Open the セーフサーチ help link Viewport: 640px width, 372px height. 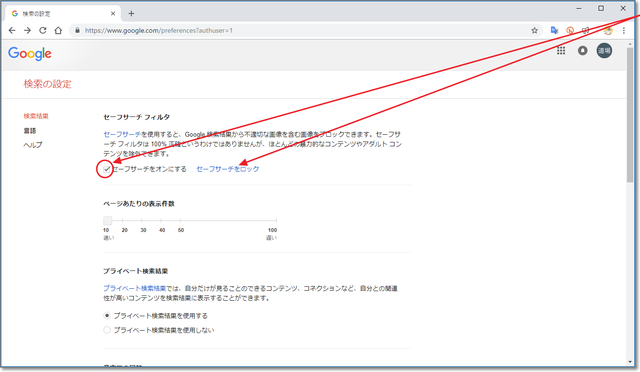122,134
